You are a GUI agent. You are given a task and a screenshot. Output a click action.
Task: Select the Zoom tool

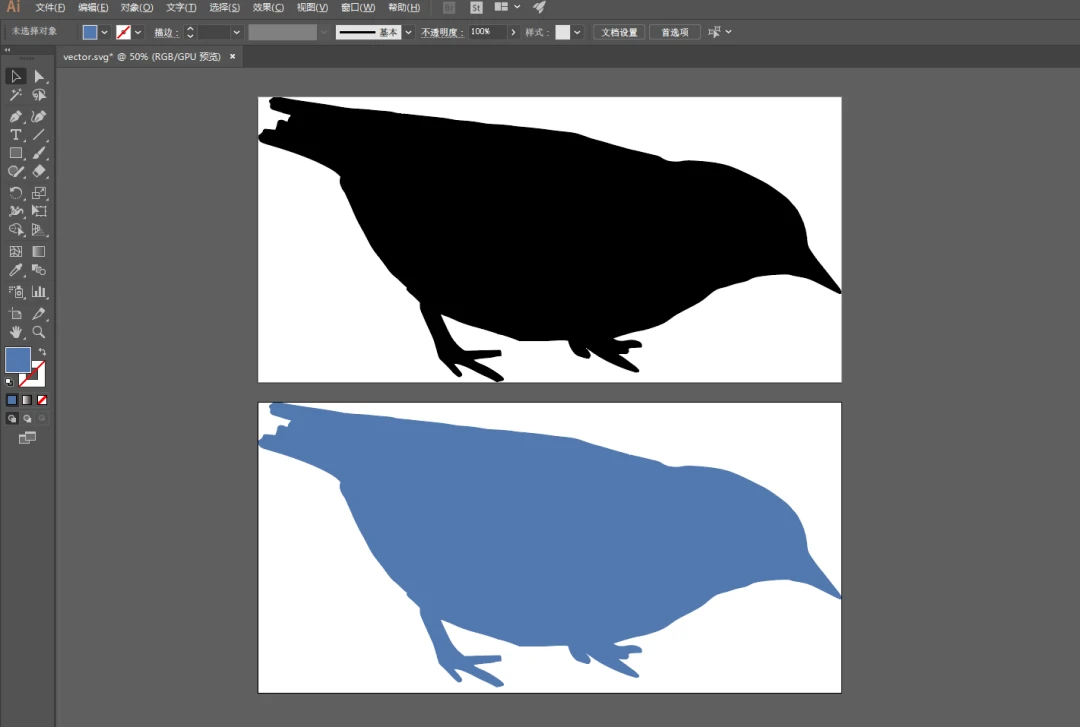[x=39, y=332]
